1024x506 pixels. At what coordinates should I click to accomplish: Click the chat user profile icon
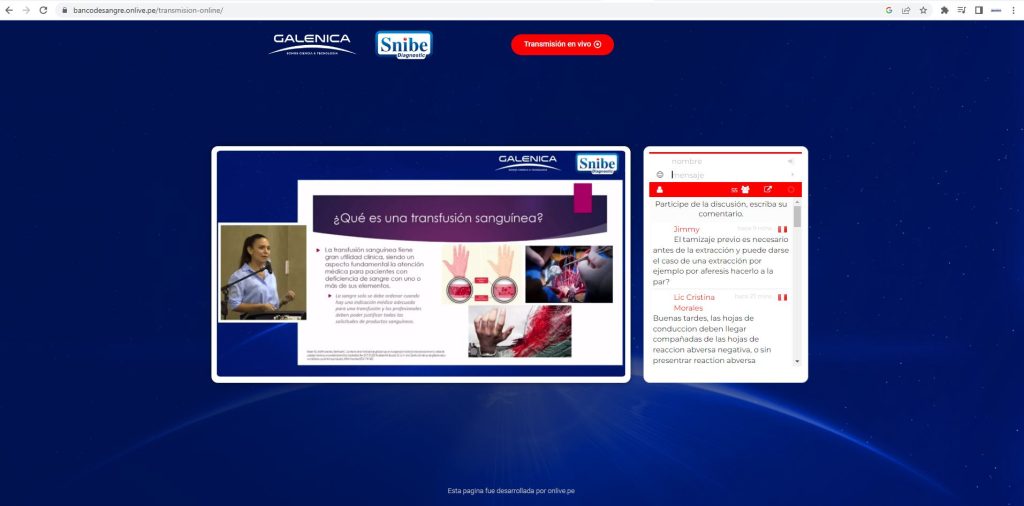660,190
